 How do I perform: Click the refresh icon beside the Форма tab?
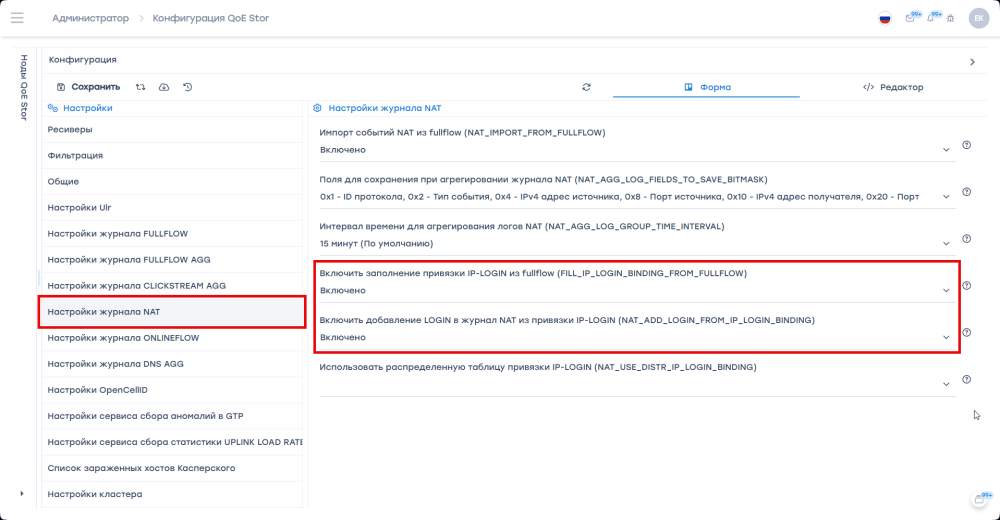586,87
